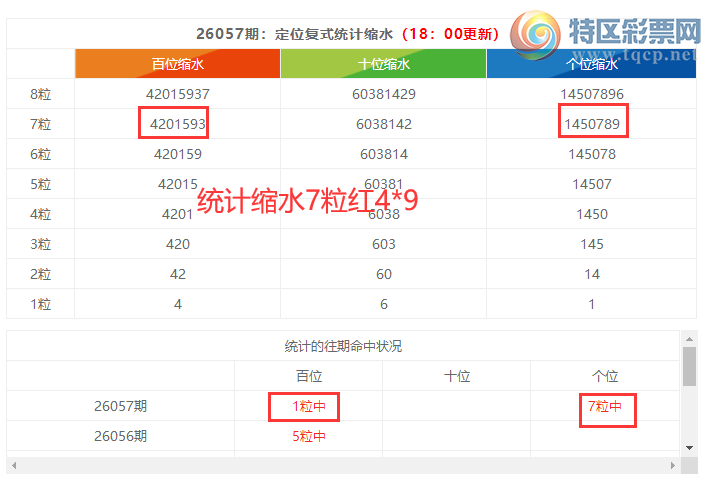Click value 60 in 2粒 row
The width and height of the screenshot is (711, 487).
tap(384, 274)
